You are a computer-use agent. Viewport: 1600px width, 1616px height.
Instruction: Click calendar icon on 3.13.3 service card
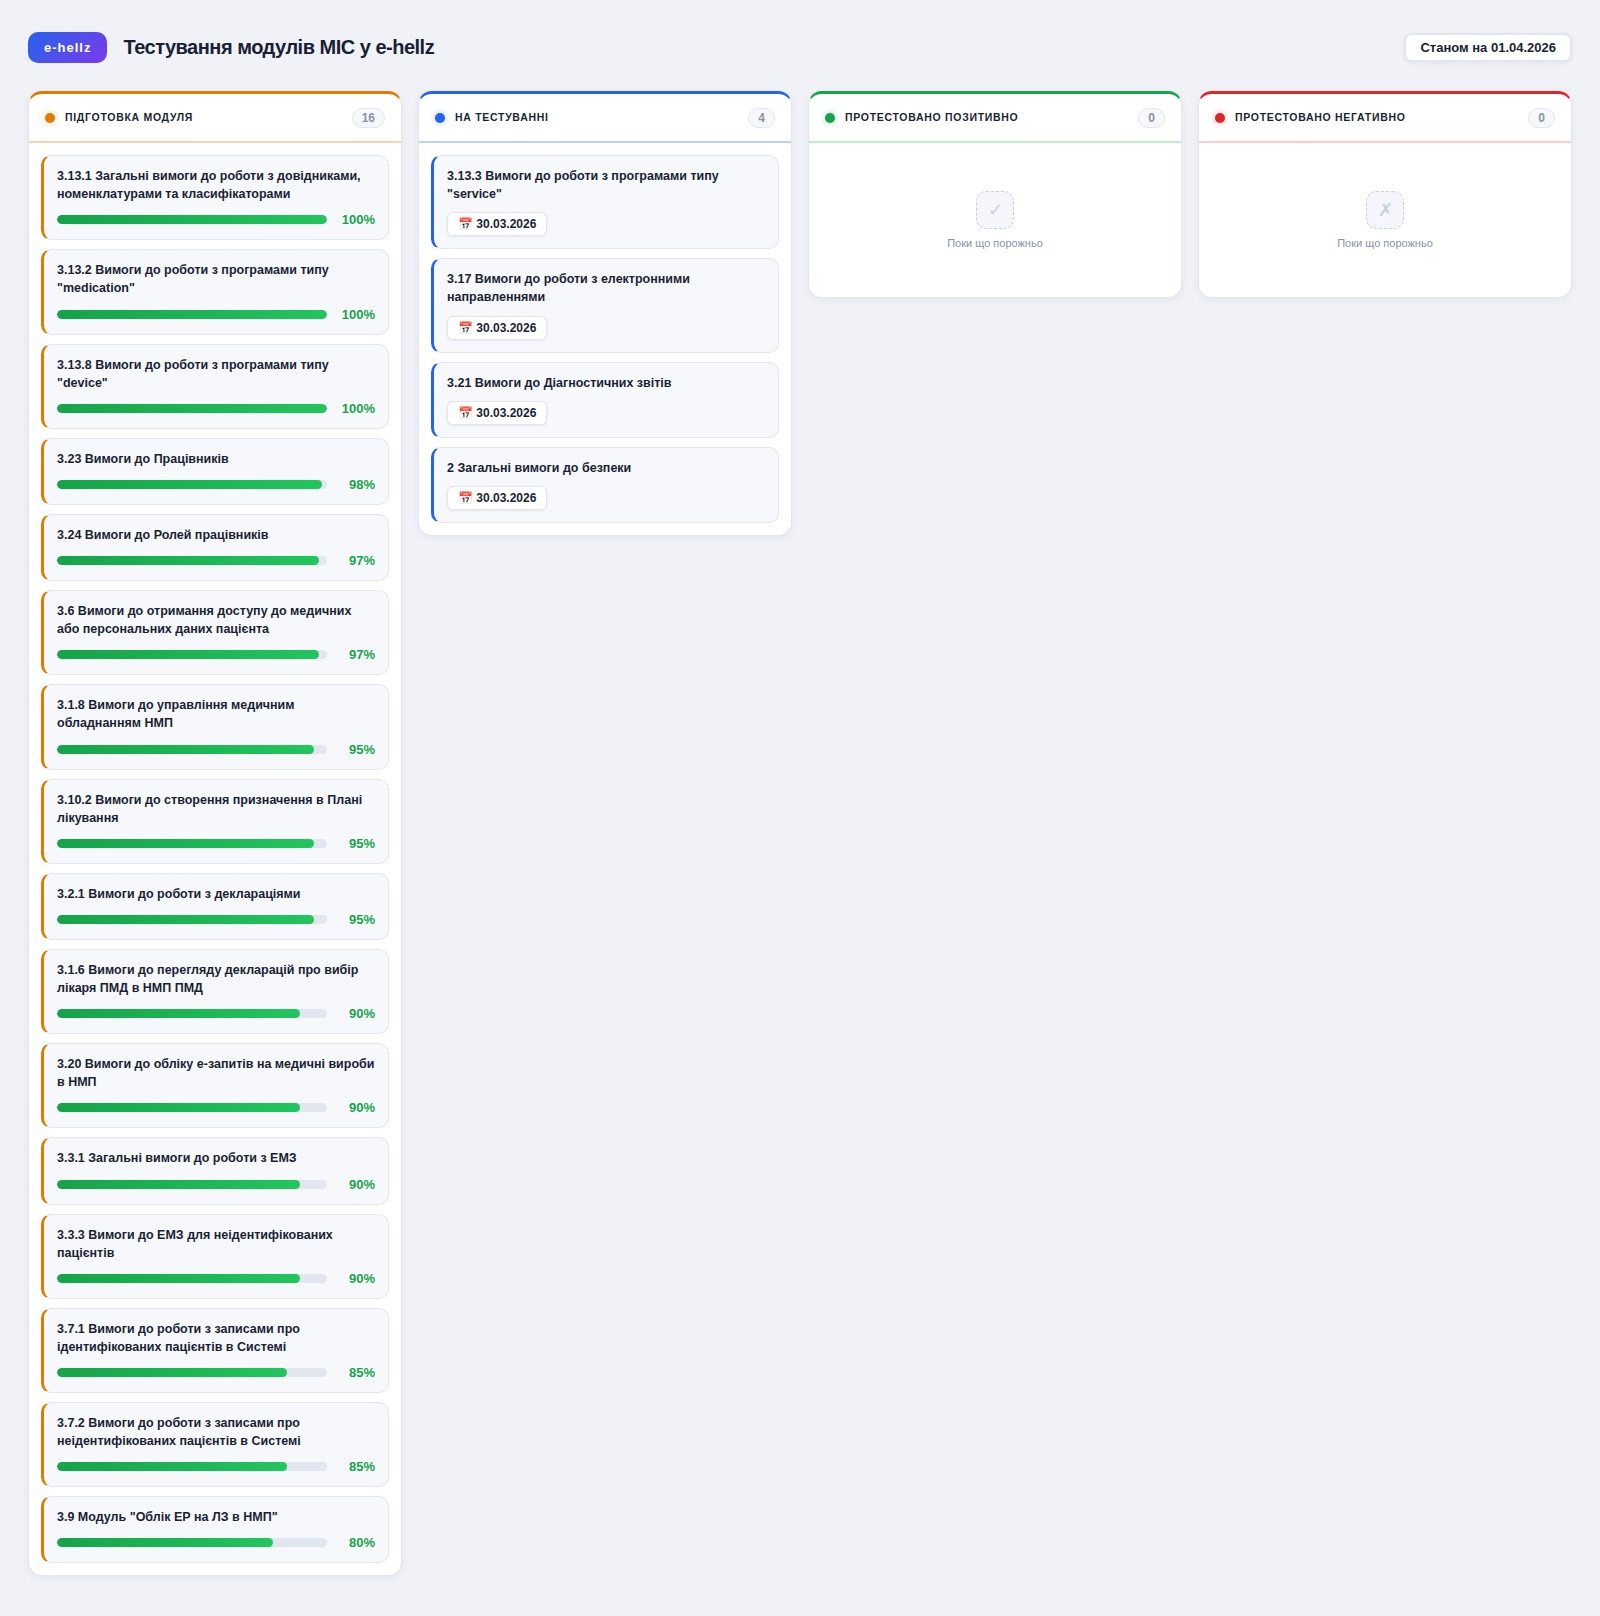465,224
